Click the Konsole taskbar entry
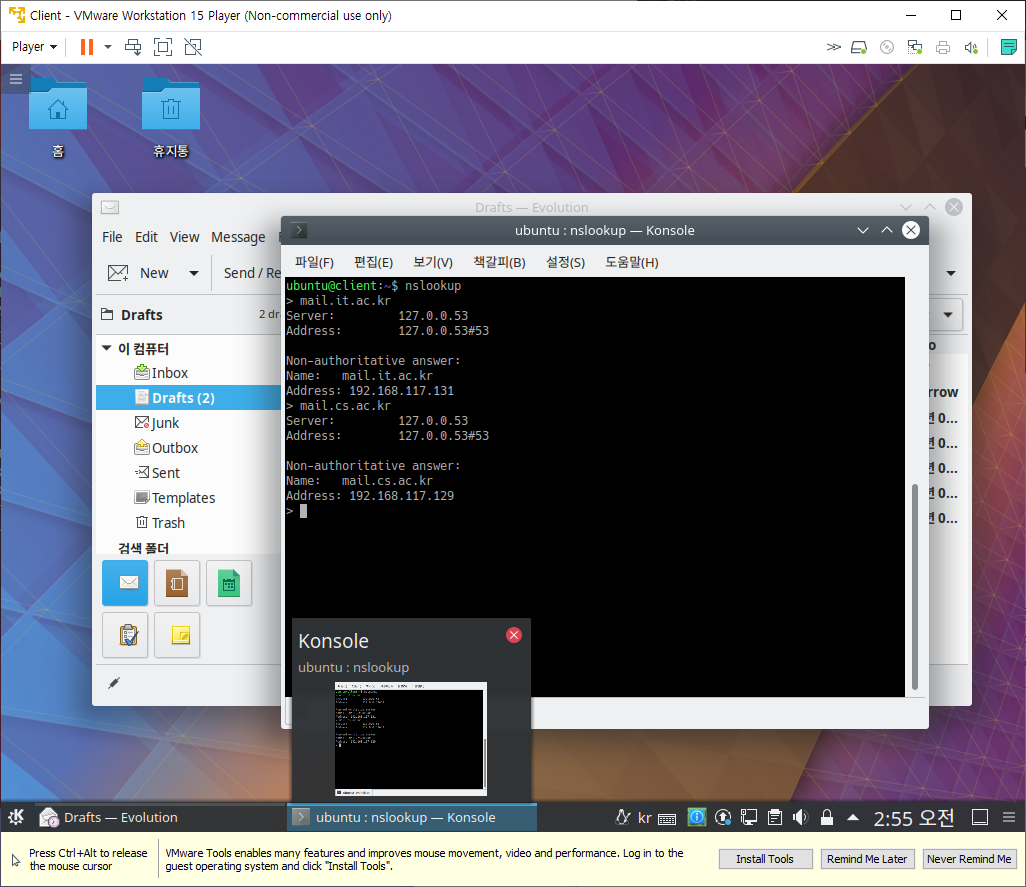1026x887 pixels. point(412,817)
